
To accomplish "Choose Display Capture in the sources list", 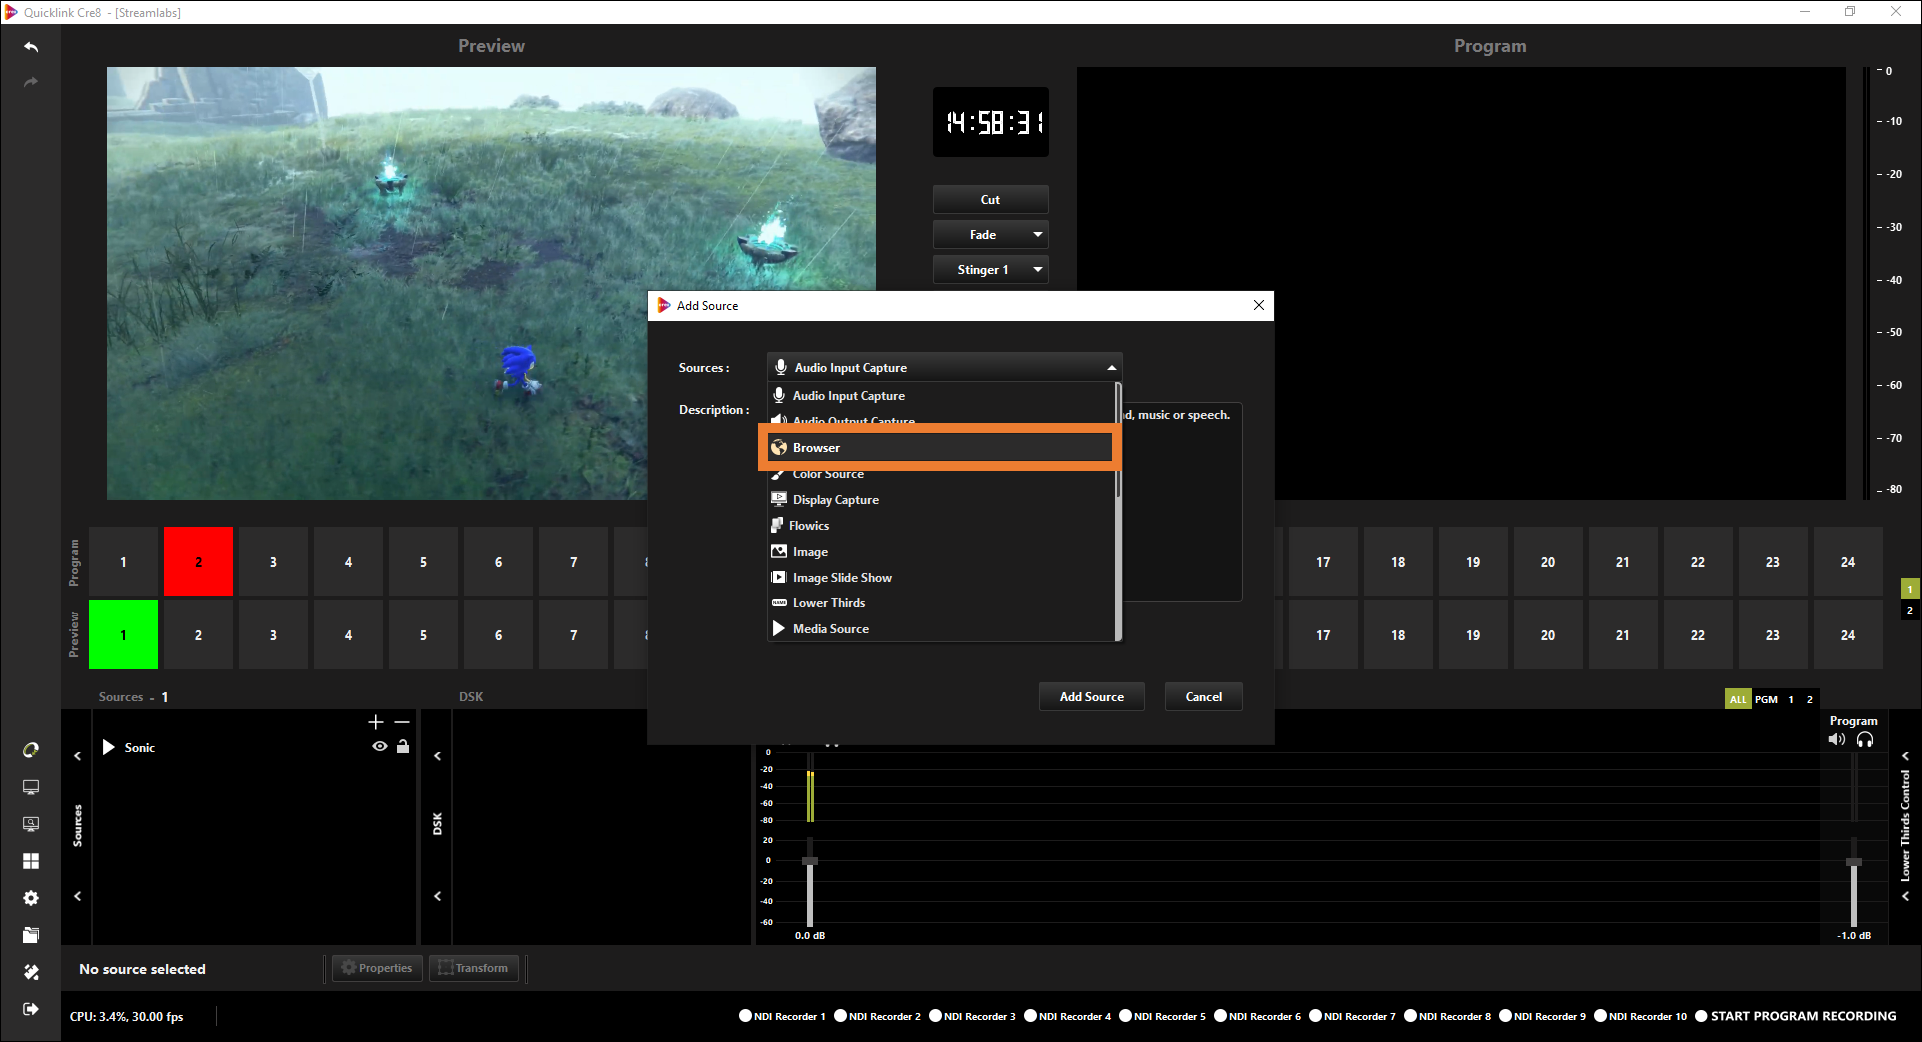I will (836, 500).
